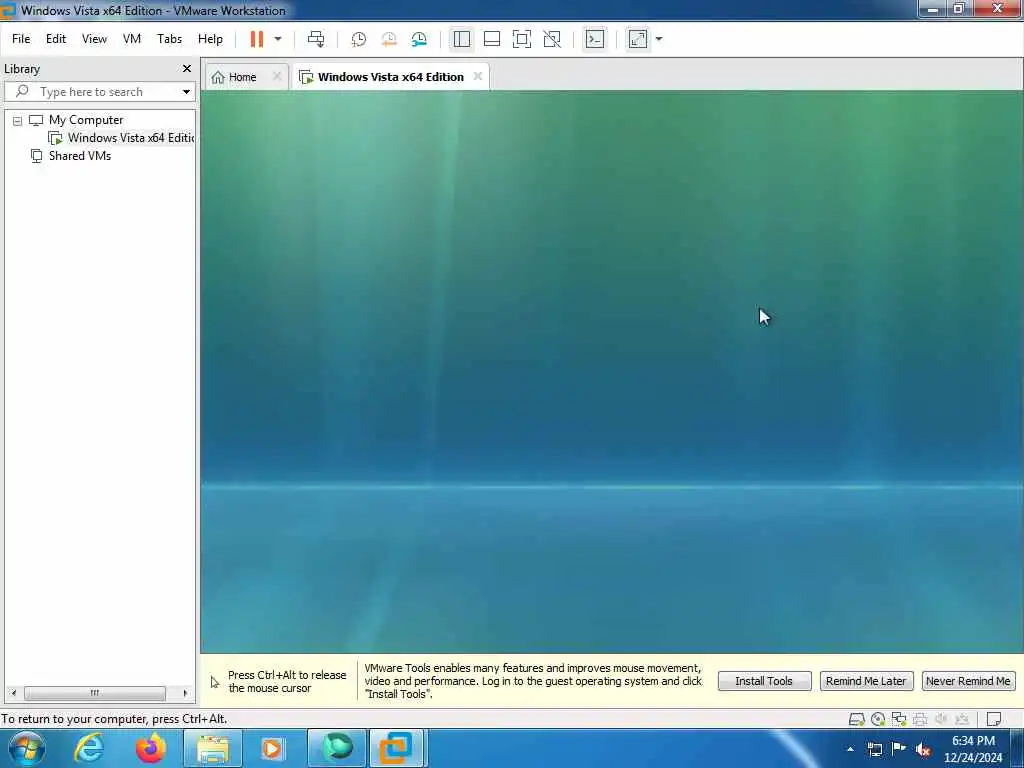Click the printer device status icon
The image size is (1024, 768).
pos(920,720)
